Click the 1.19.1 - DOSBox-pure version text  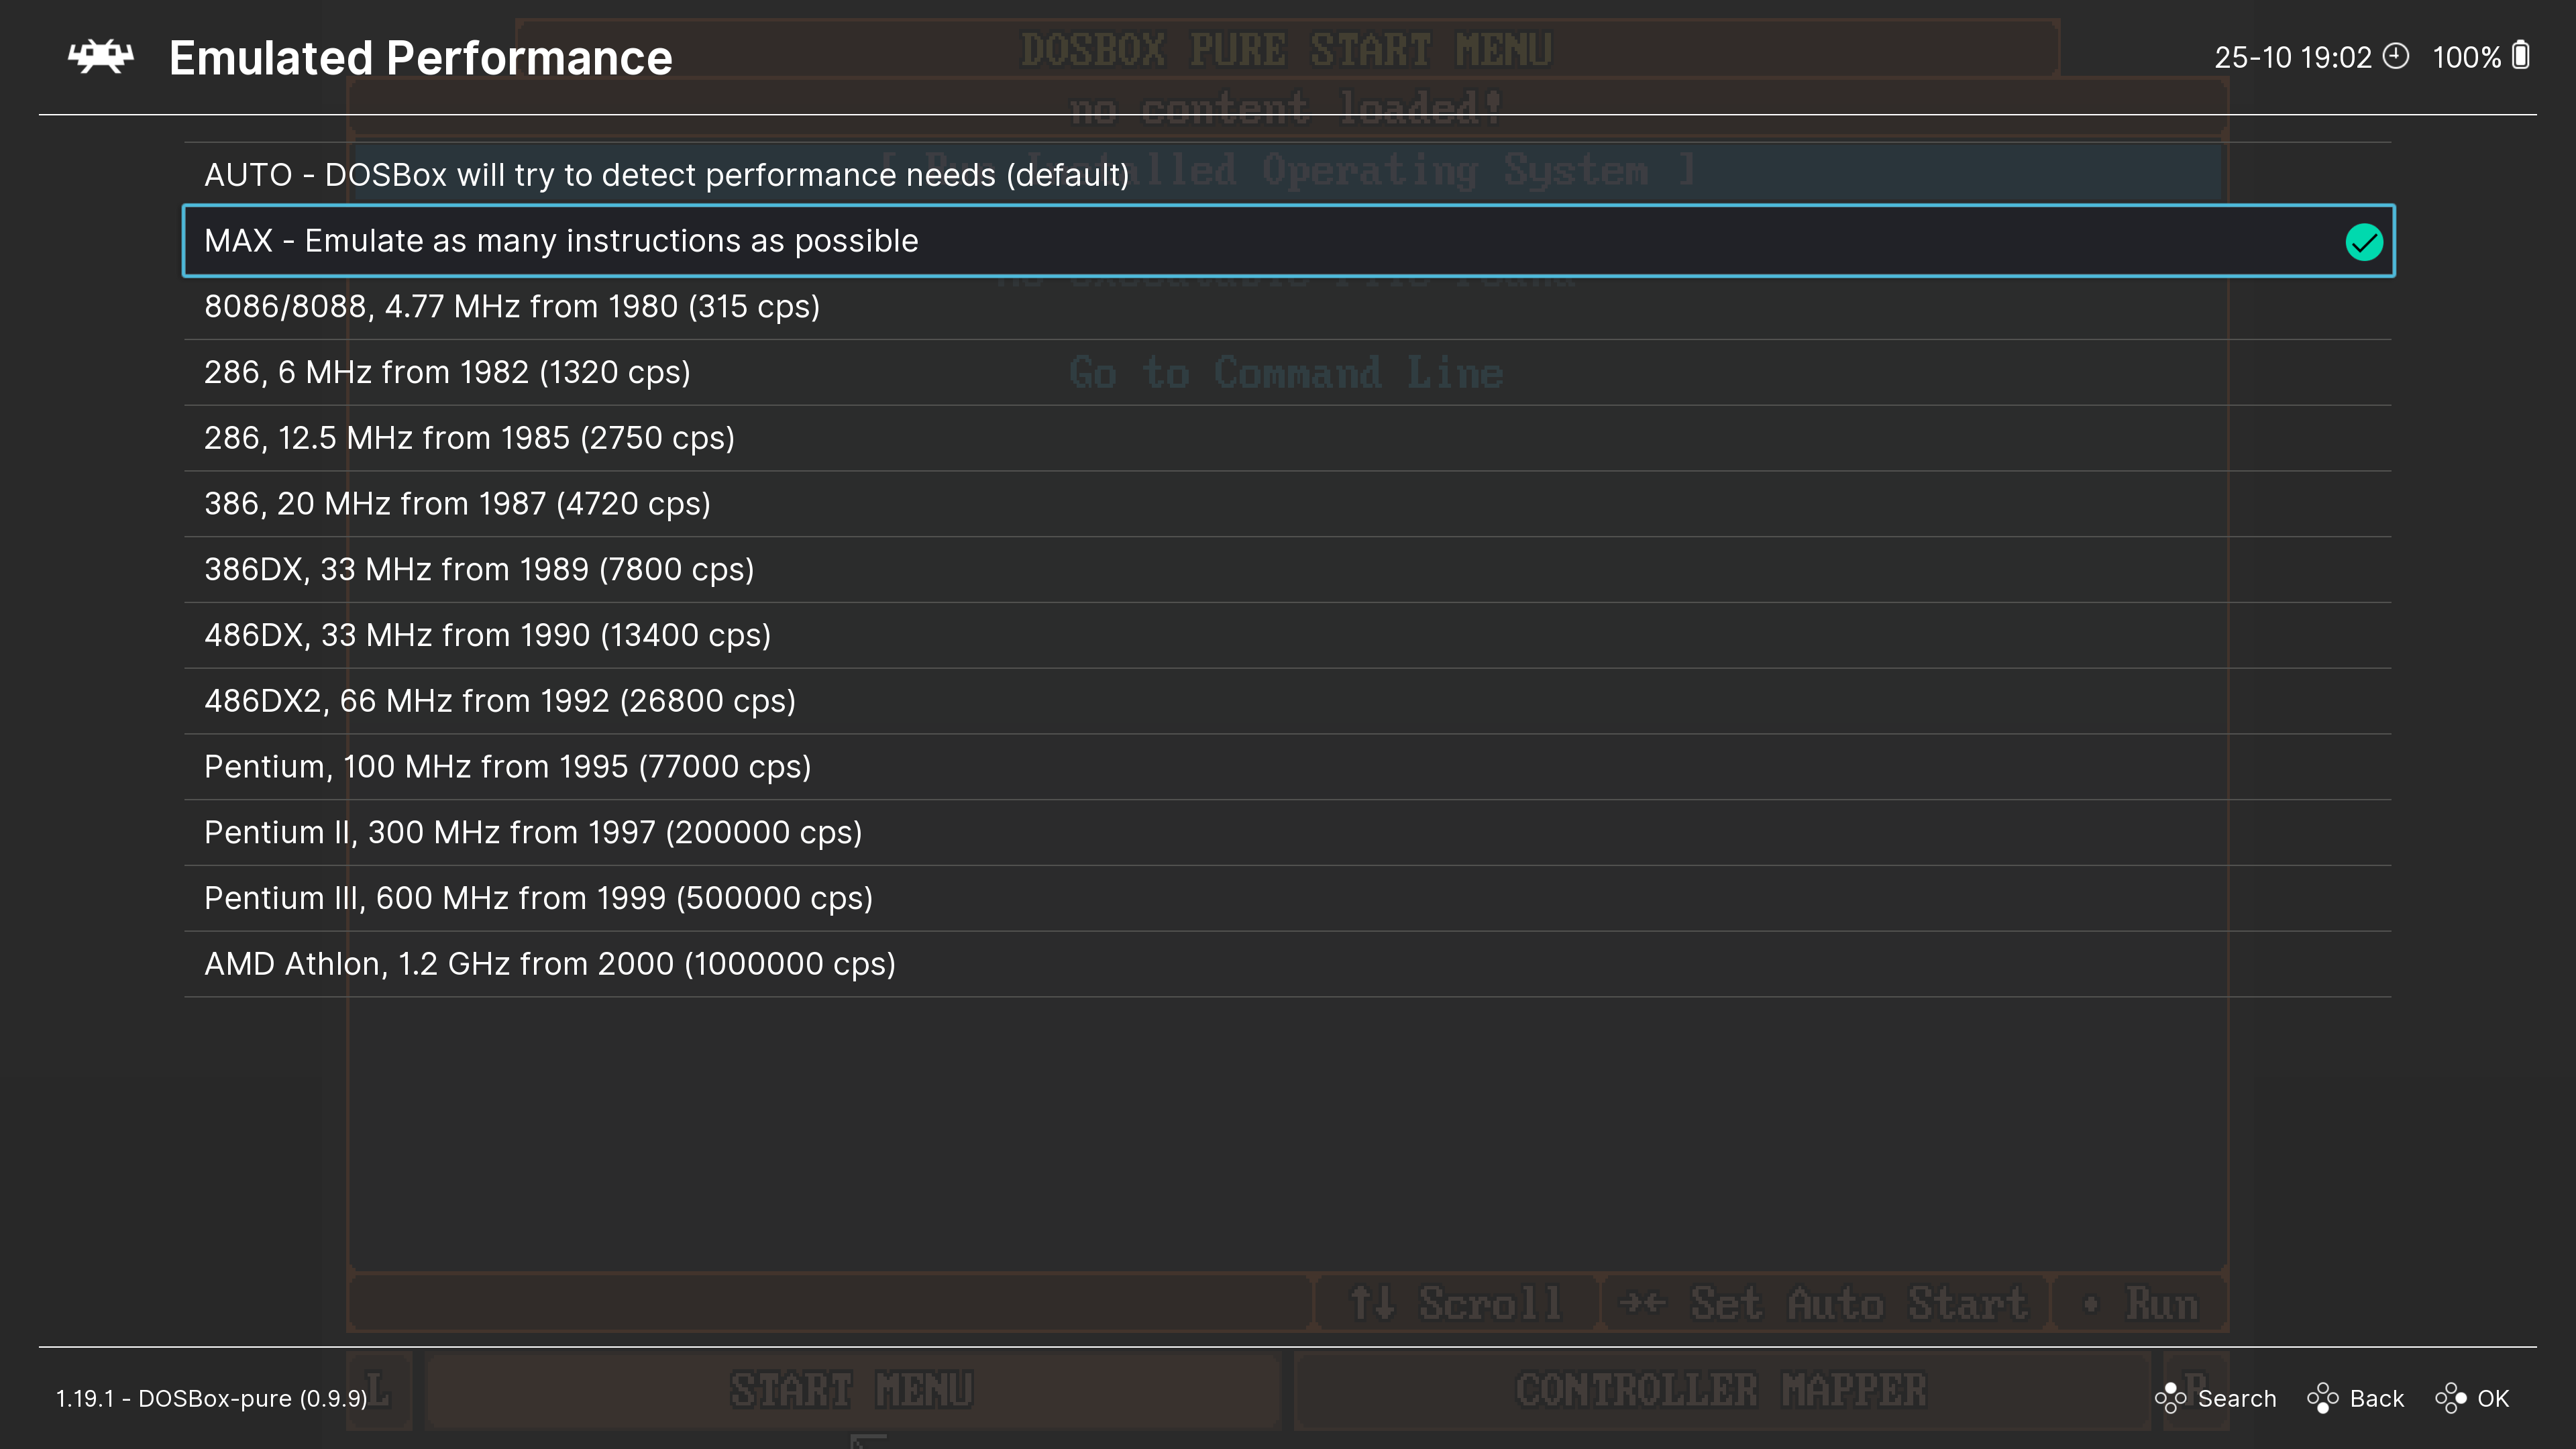tap(212, 1398)
